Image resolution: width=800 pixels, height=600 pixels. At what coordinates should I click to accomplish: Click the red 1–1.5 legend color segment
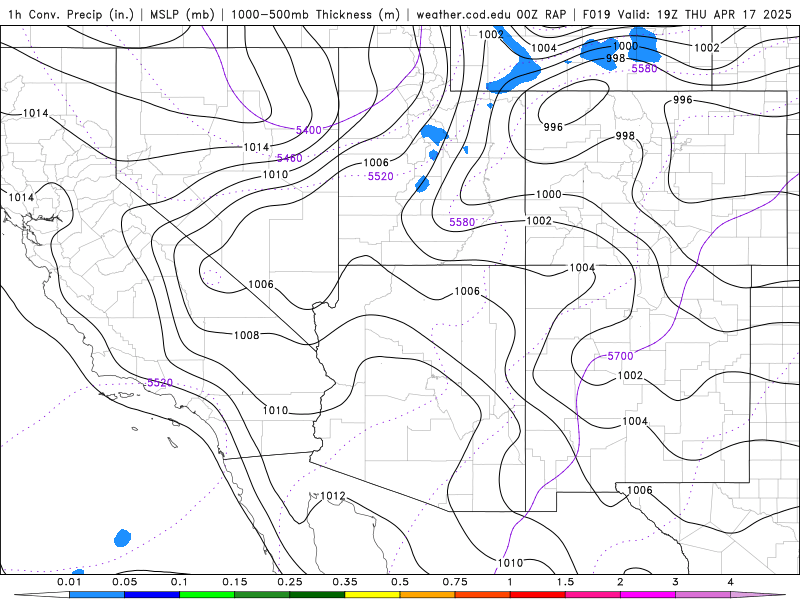(538, 595)
